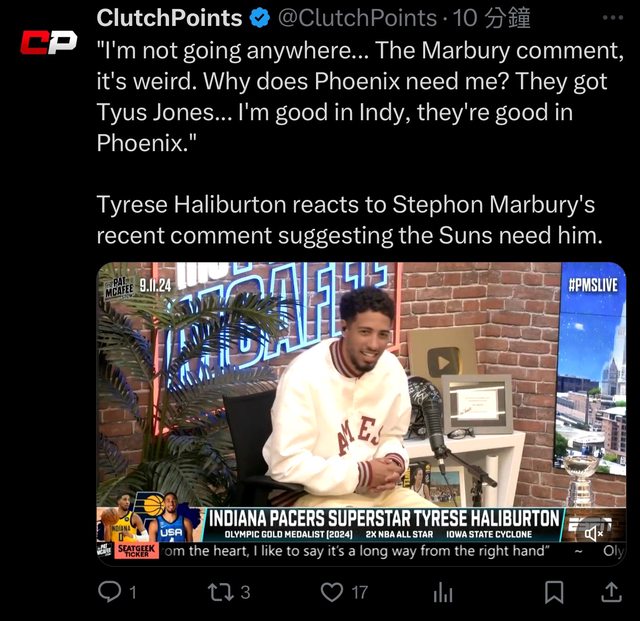Click the tweet quote text body
The height and width of the screenshot is (621, 640).
tap(360, 96)
